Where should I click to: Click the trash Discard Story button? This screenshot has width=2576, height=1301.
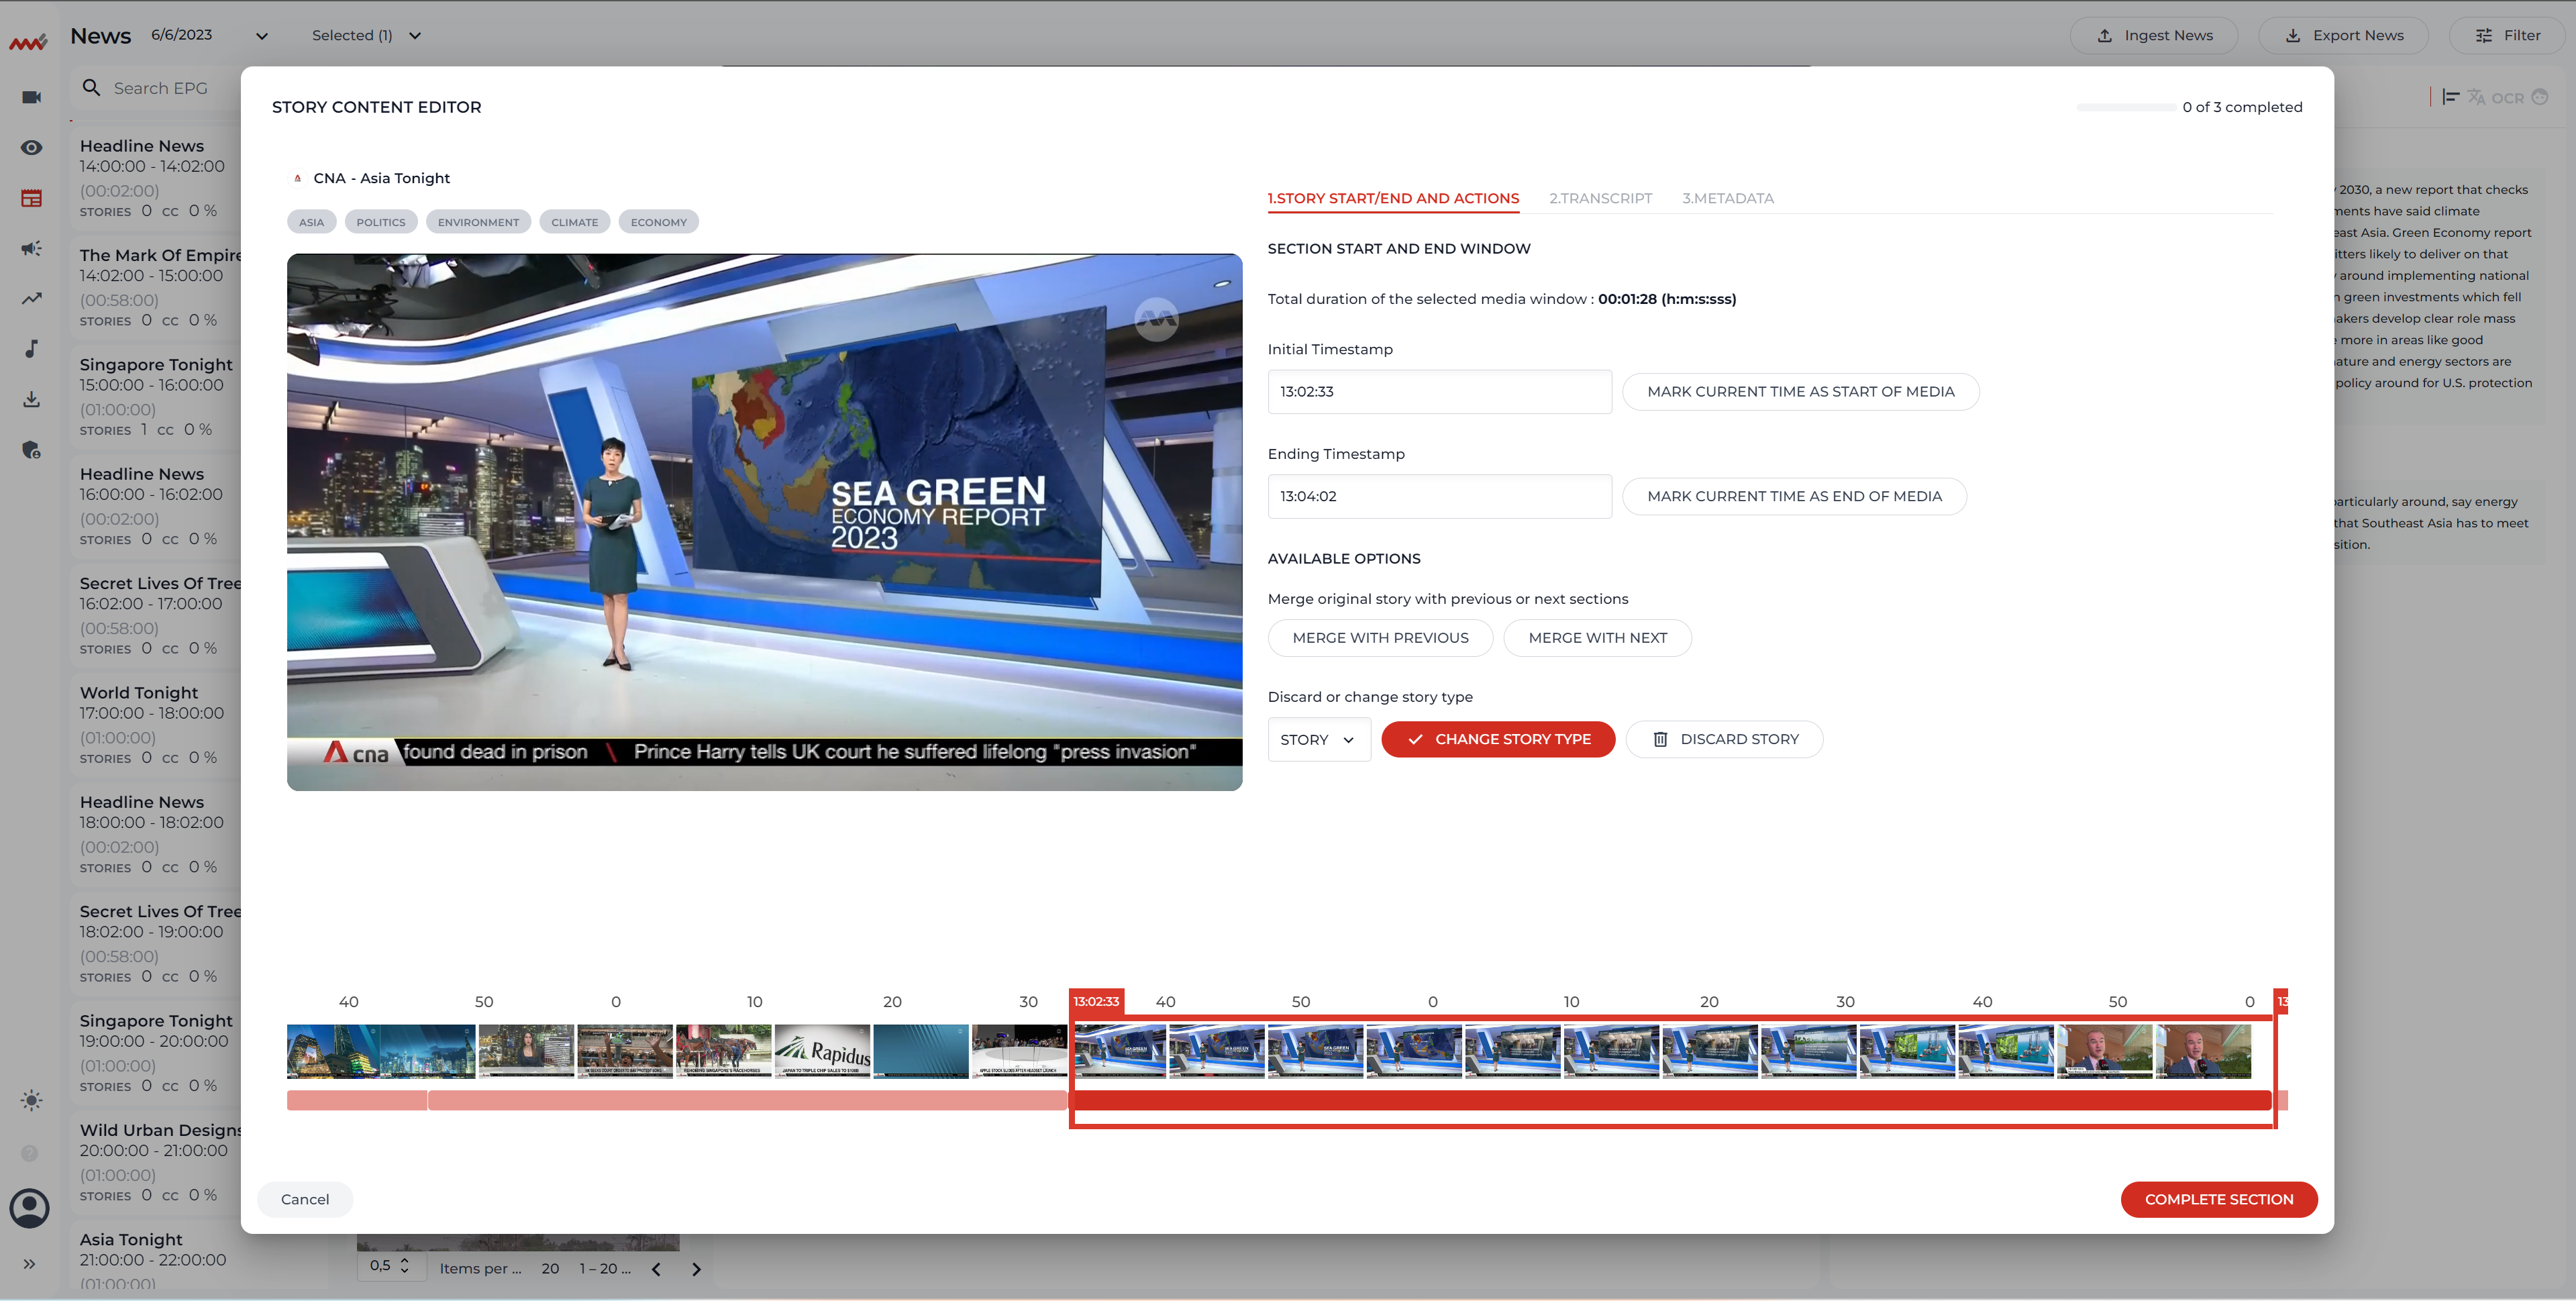coord(1724,739)
